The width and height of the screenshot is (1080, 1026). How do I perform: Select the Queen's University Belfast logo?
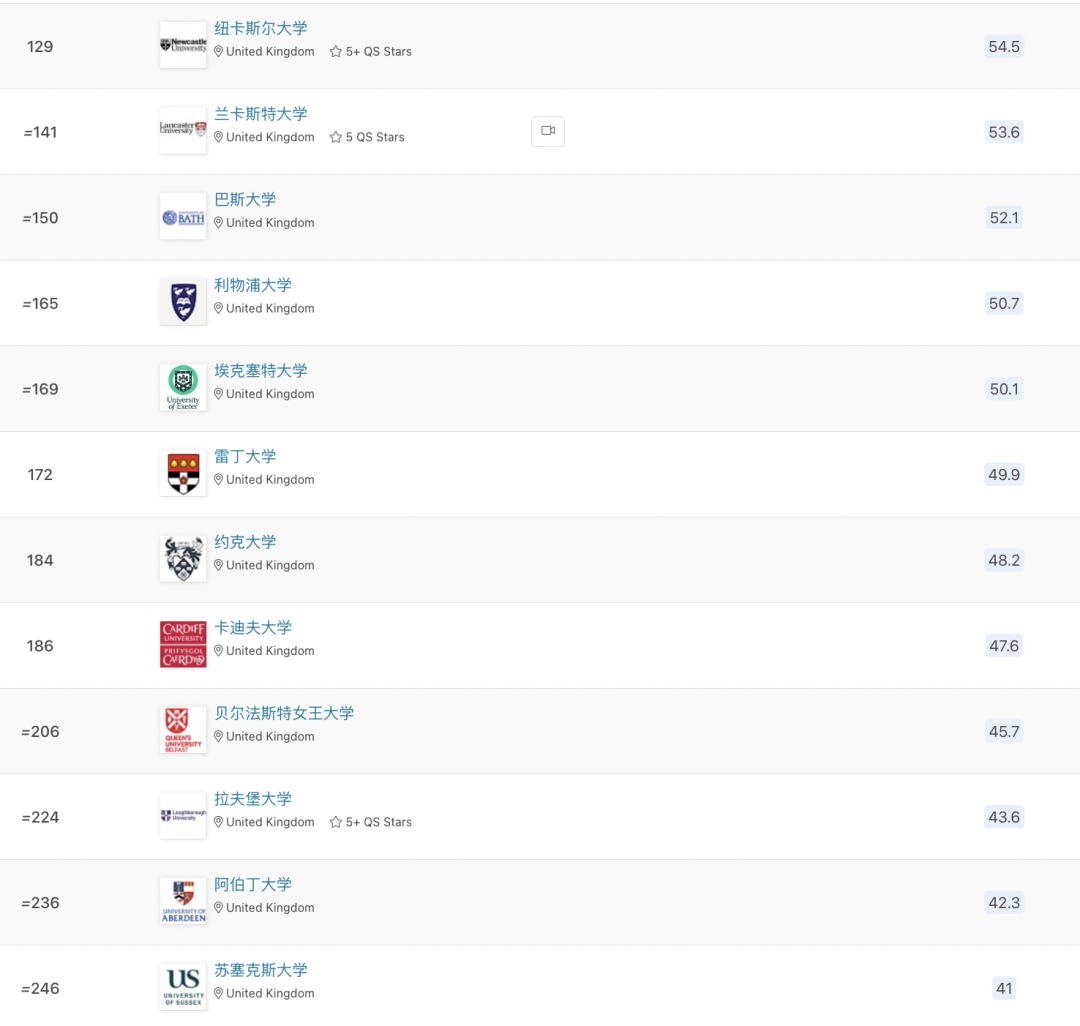pos(183,731)
